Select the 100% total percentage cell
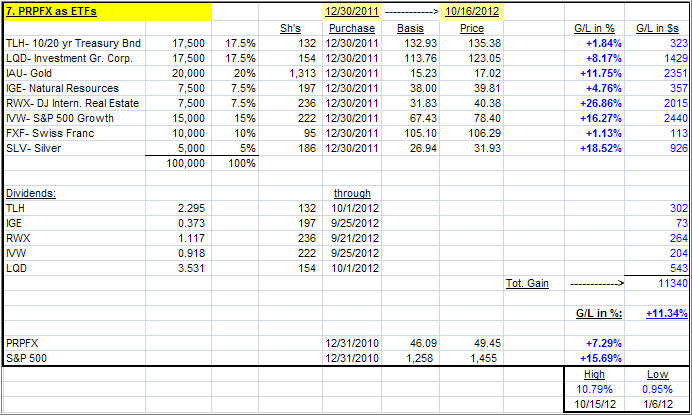692x415 pixels. (242, 163)
